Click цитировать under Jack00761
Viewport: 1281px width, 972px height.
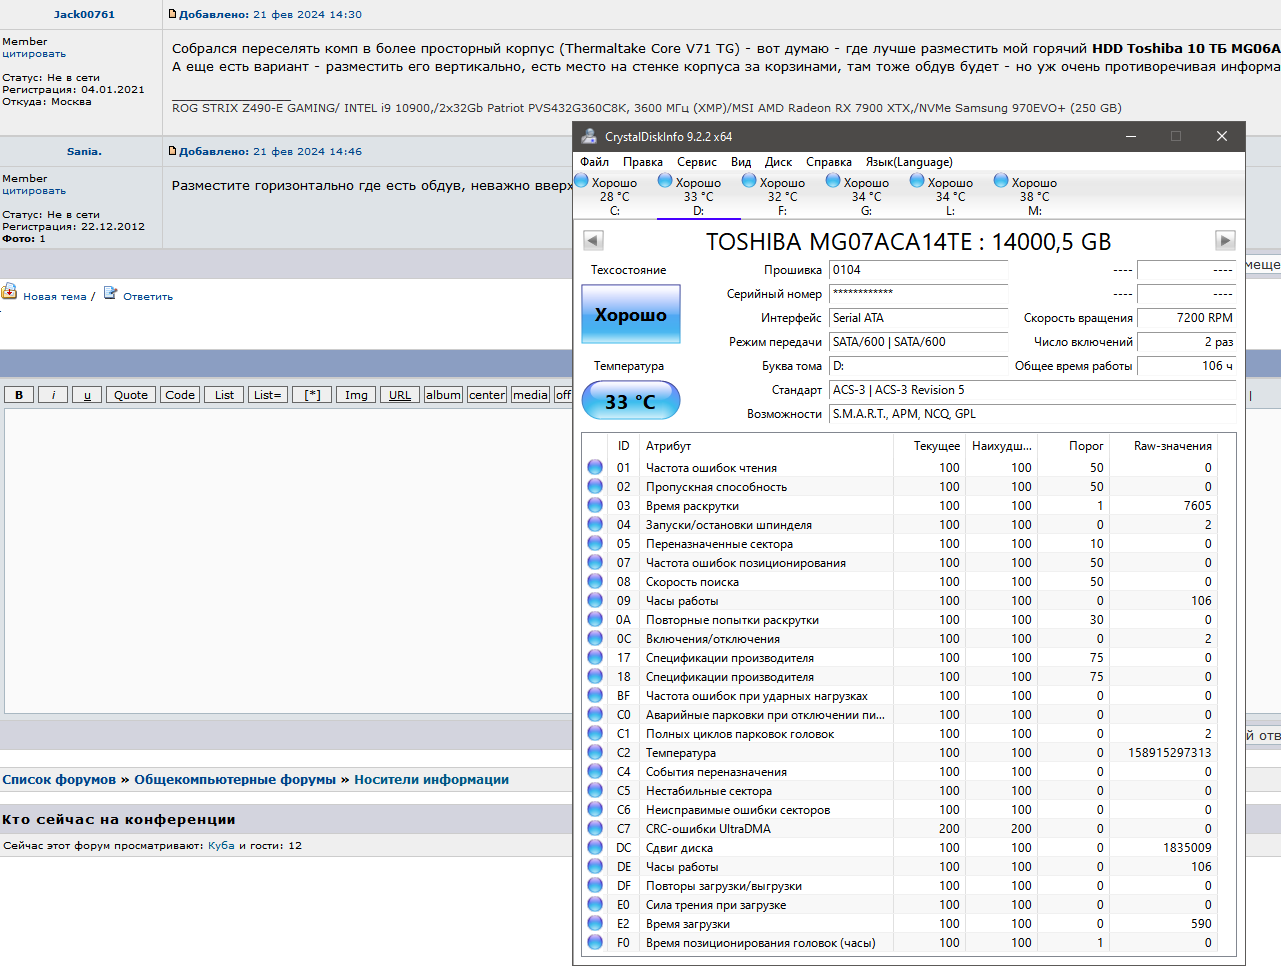(34, 54)
